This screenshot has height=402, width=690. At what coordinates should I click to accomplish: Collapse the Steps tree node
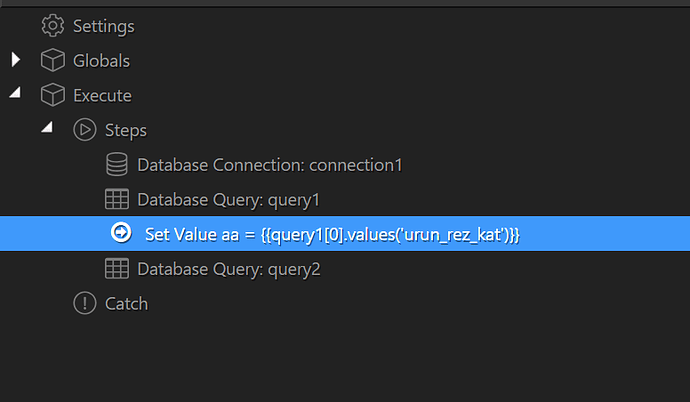tap(48, 129)
